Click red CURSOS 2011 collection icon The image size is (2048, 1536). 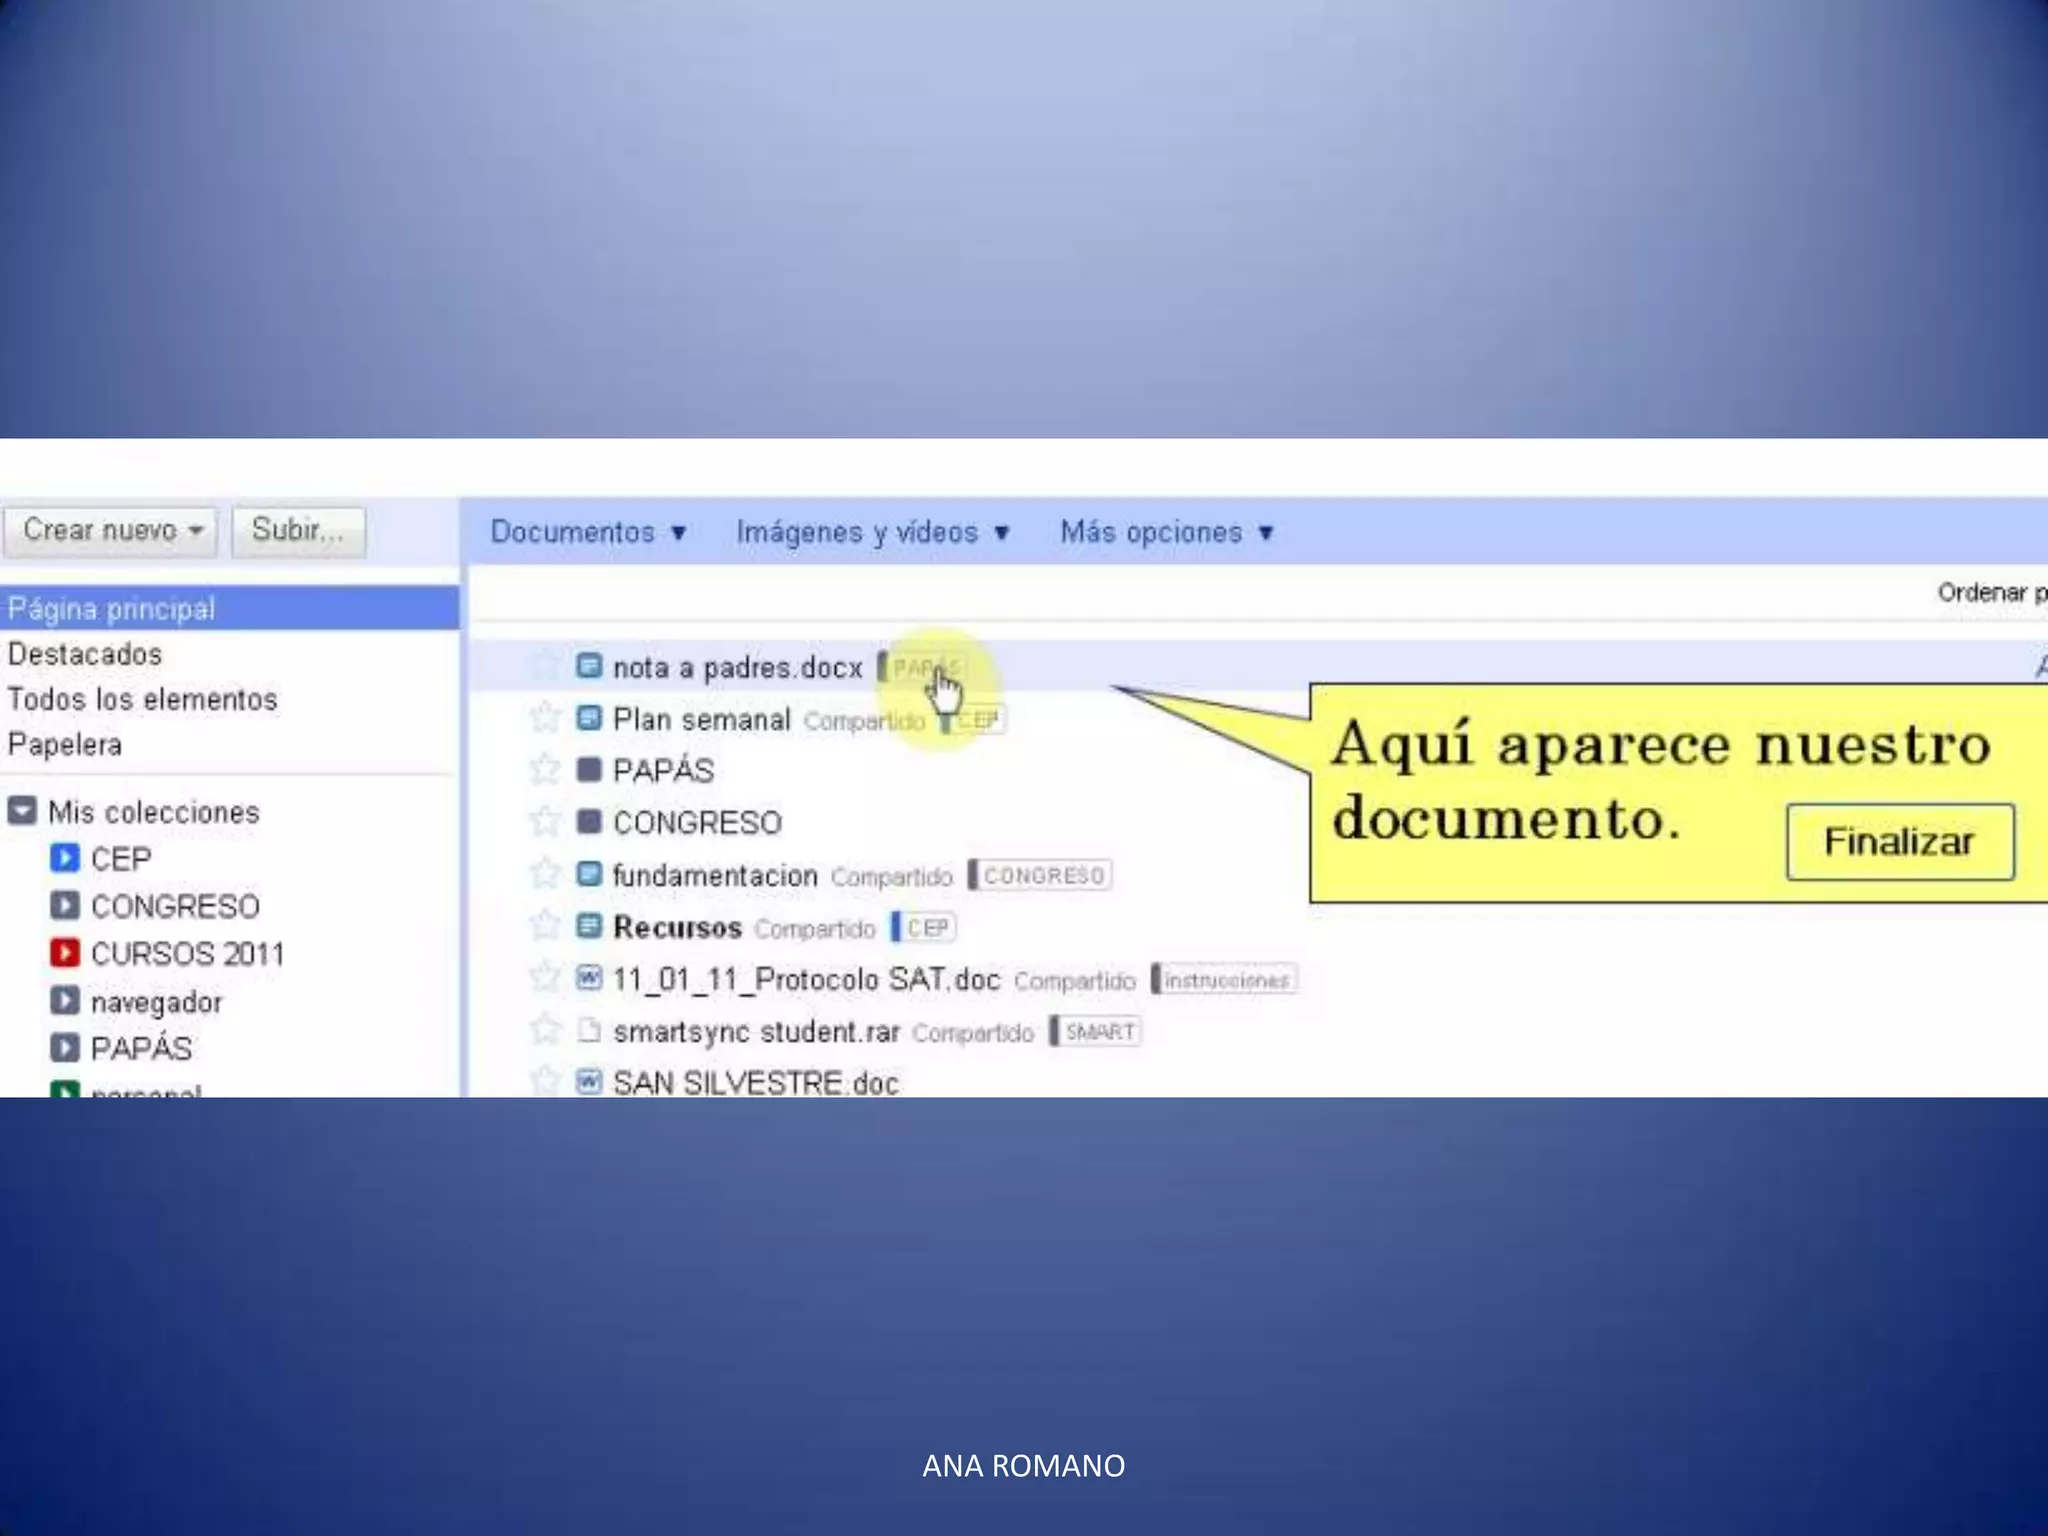pos(65,953)
